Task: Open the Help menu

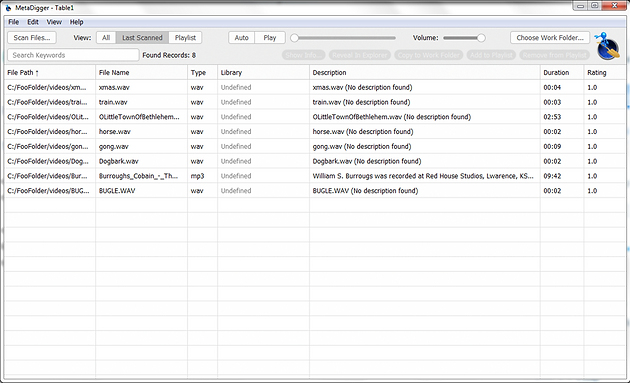Action: coord(76,22)
